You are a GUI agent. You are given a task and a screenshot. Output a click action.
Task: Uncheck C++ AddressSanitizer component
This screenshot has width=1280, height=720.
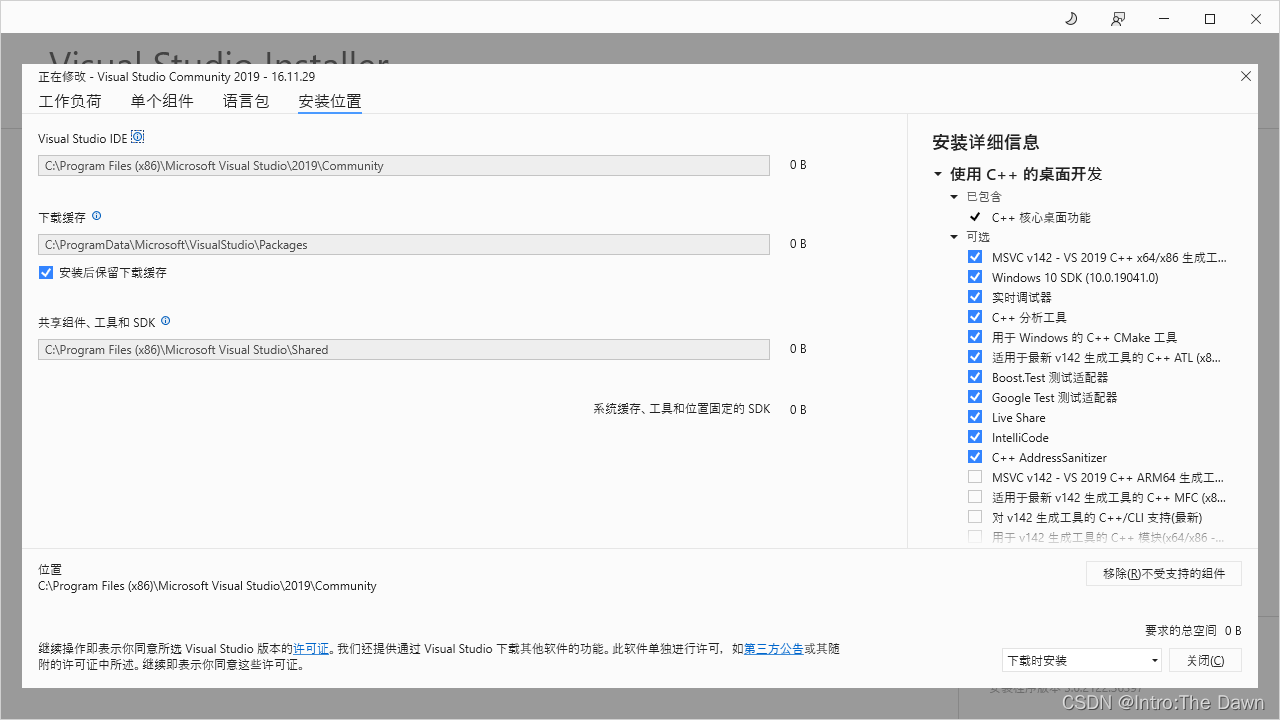tap(975, 457)
